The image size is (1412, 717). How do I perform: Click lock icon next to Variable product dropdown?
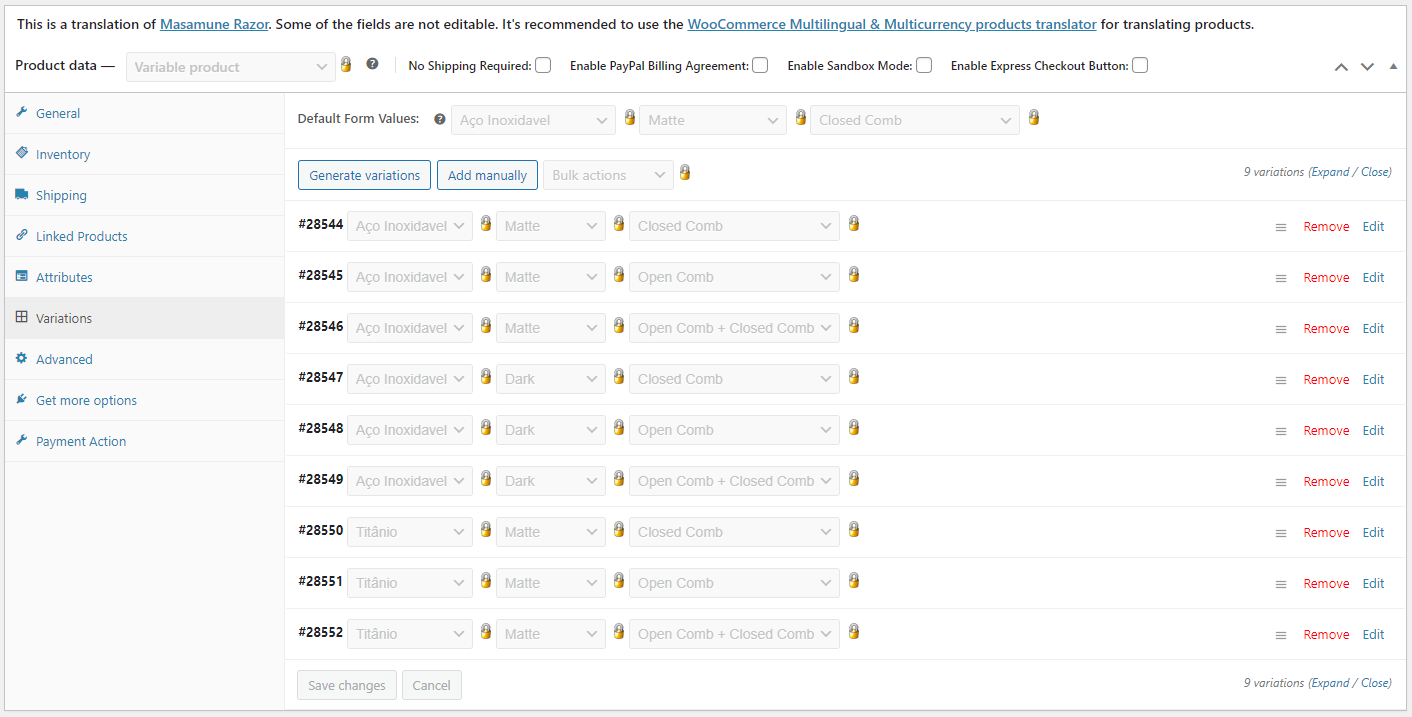pyautogui.click(x=346, y=65)
